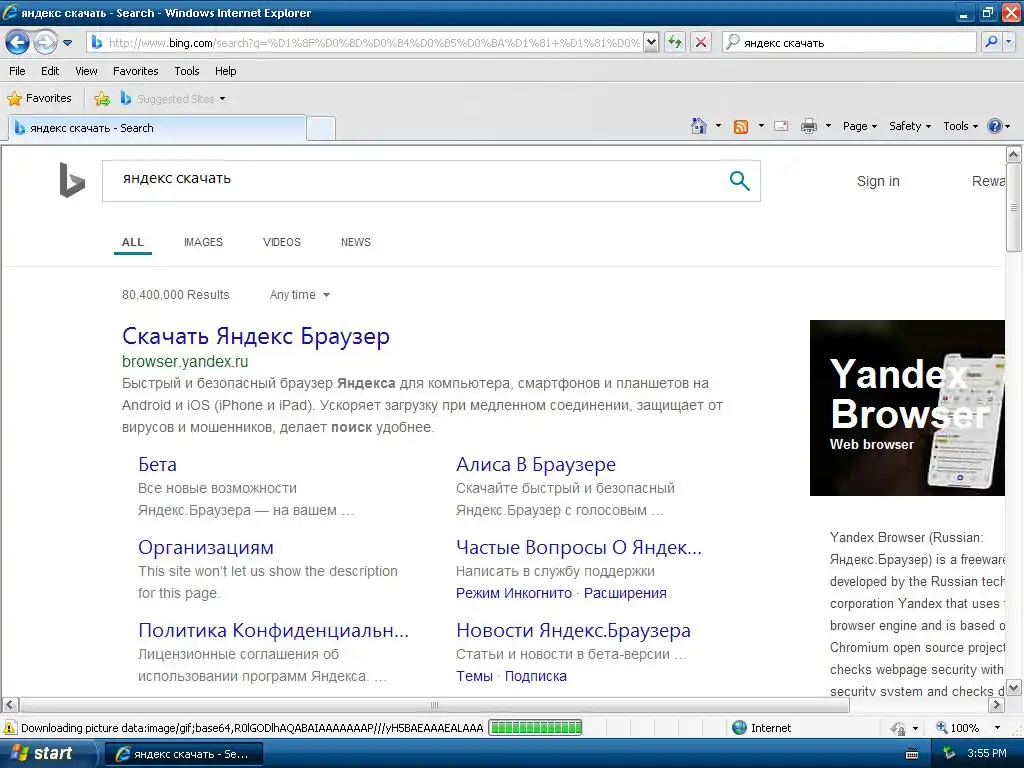Image resolution: width=1024 pixels, height=768 pixels.
Task: Open a new blank tab
Action: click(x=321, y=129)
